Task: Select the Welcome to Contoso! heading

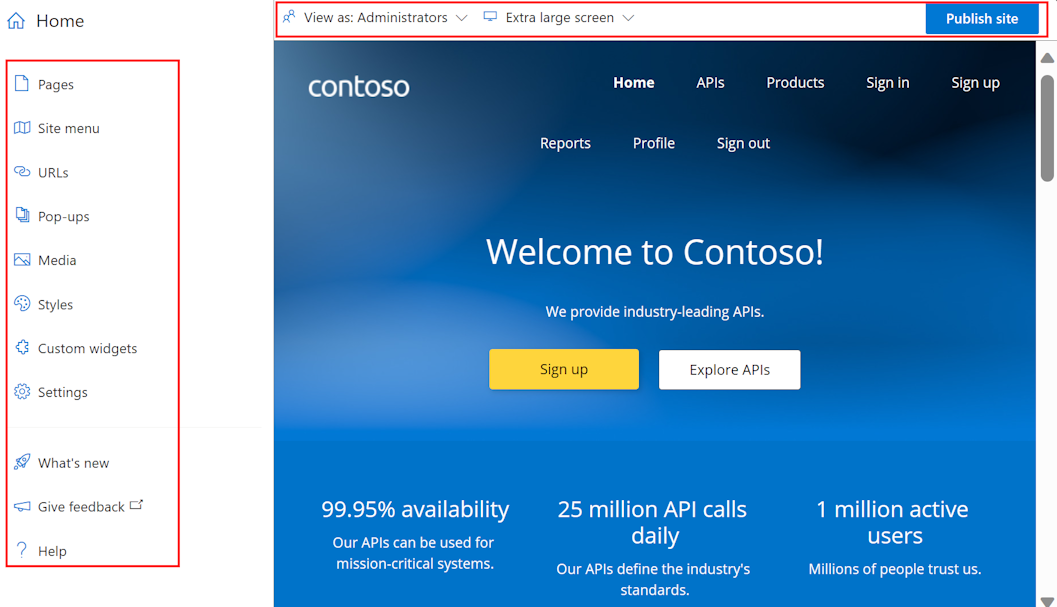Action: [655, 252]
